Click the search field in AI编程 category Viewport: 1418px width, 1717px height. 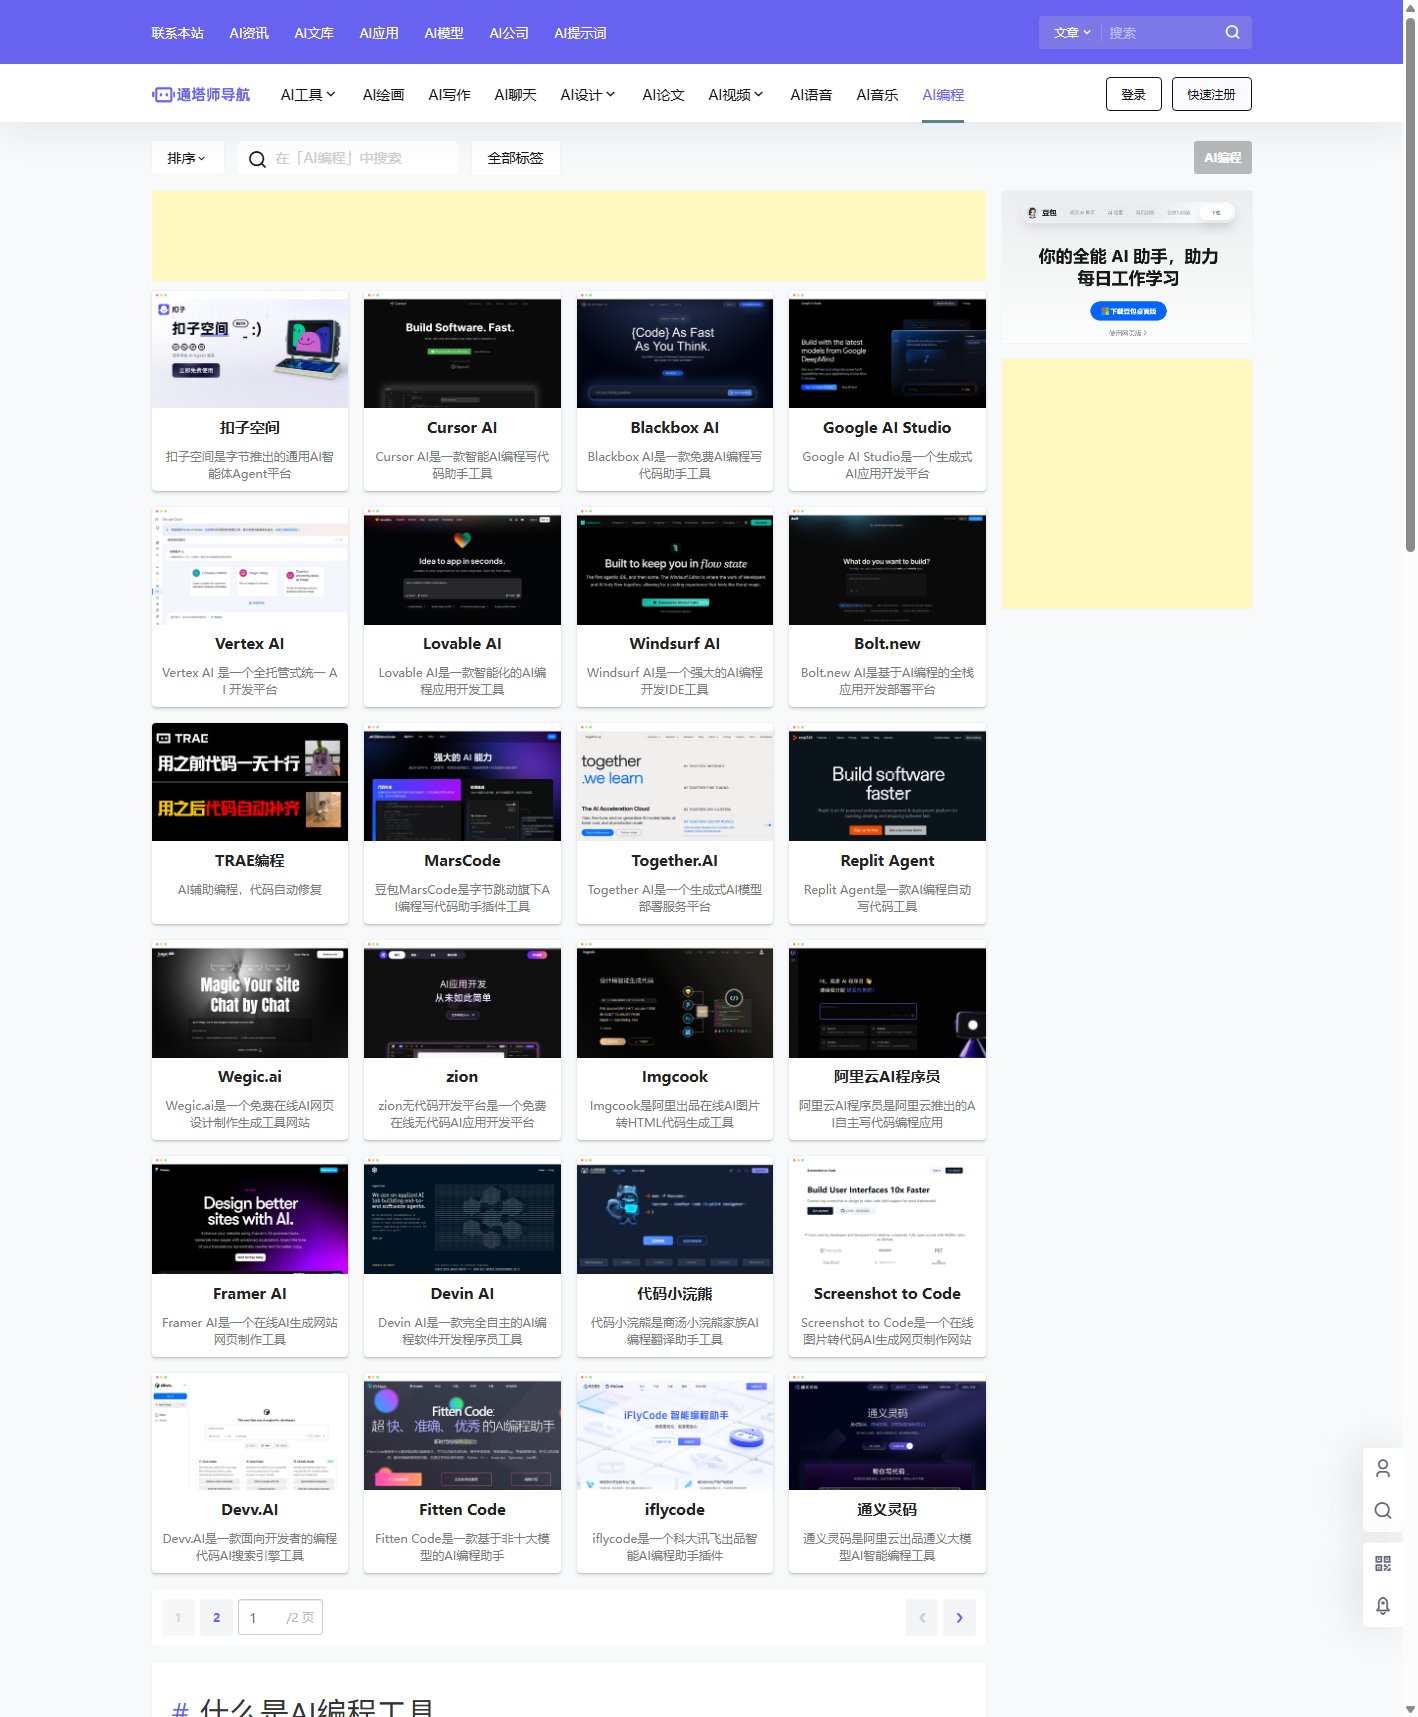point(360,158)
